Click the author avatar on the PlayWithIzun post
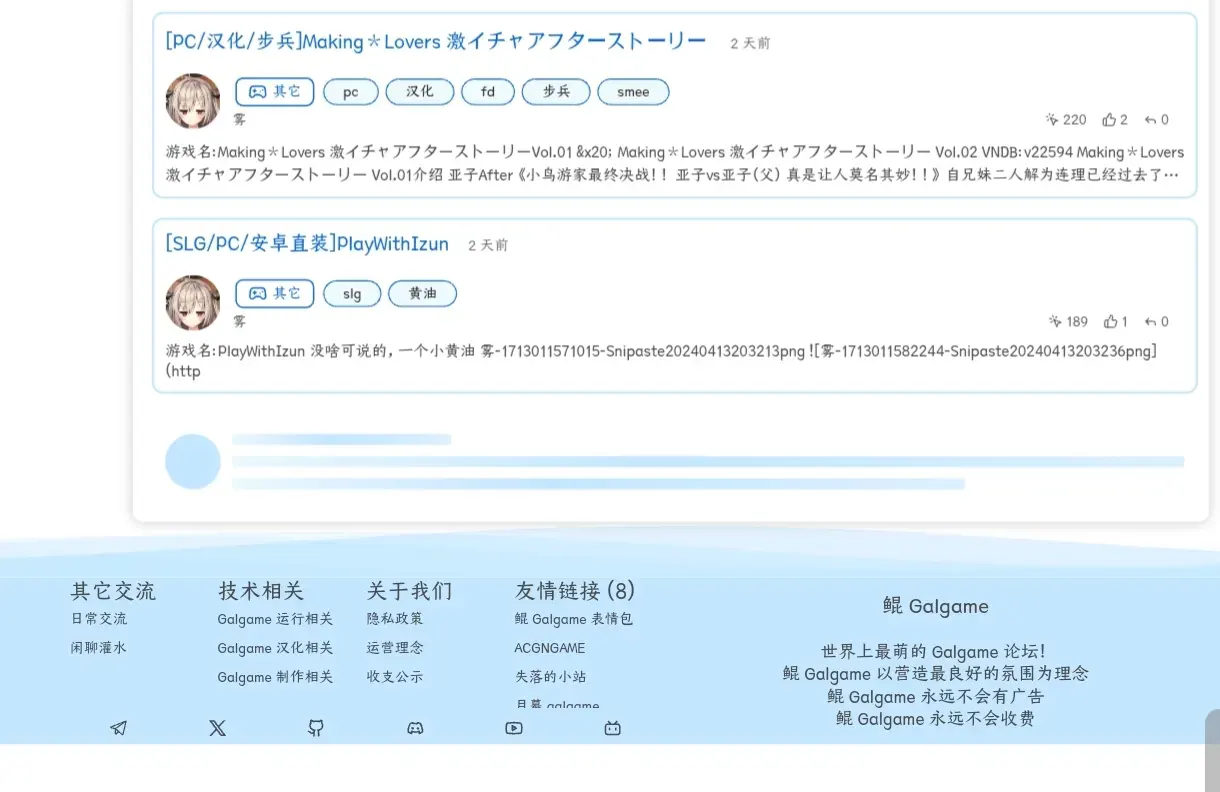Screen dimensions: 1220x792 click(193, 303)
